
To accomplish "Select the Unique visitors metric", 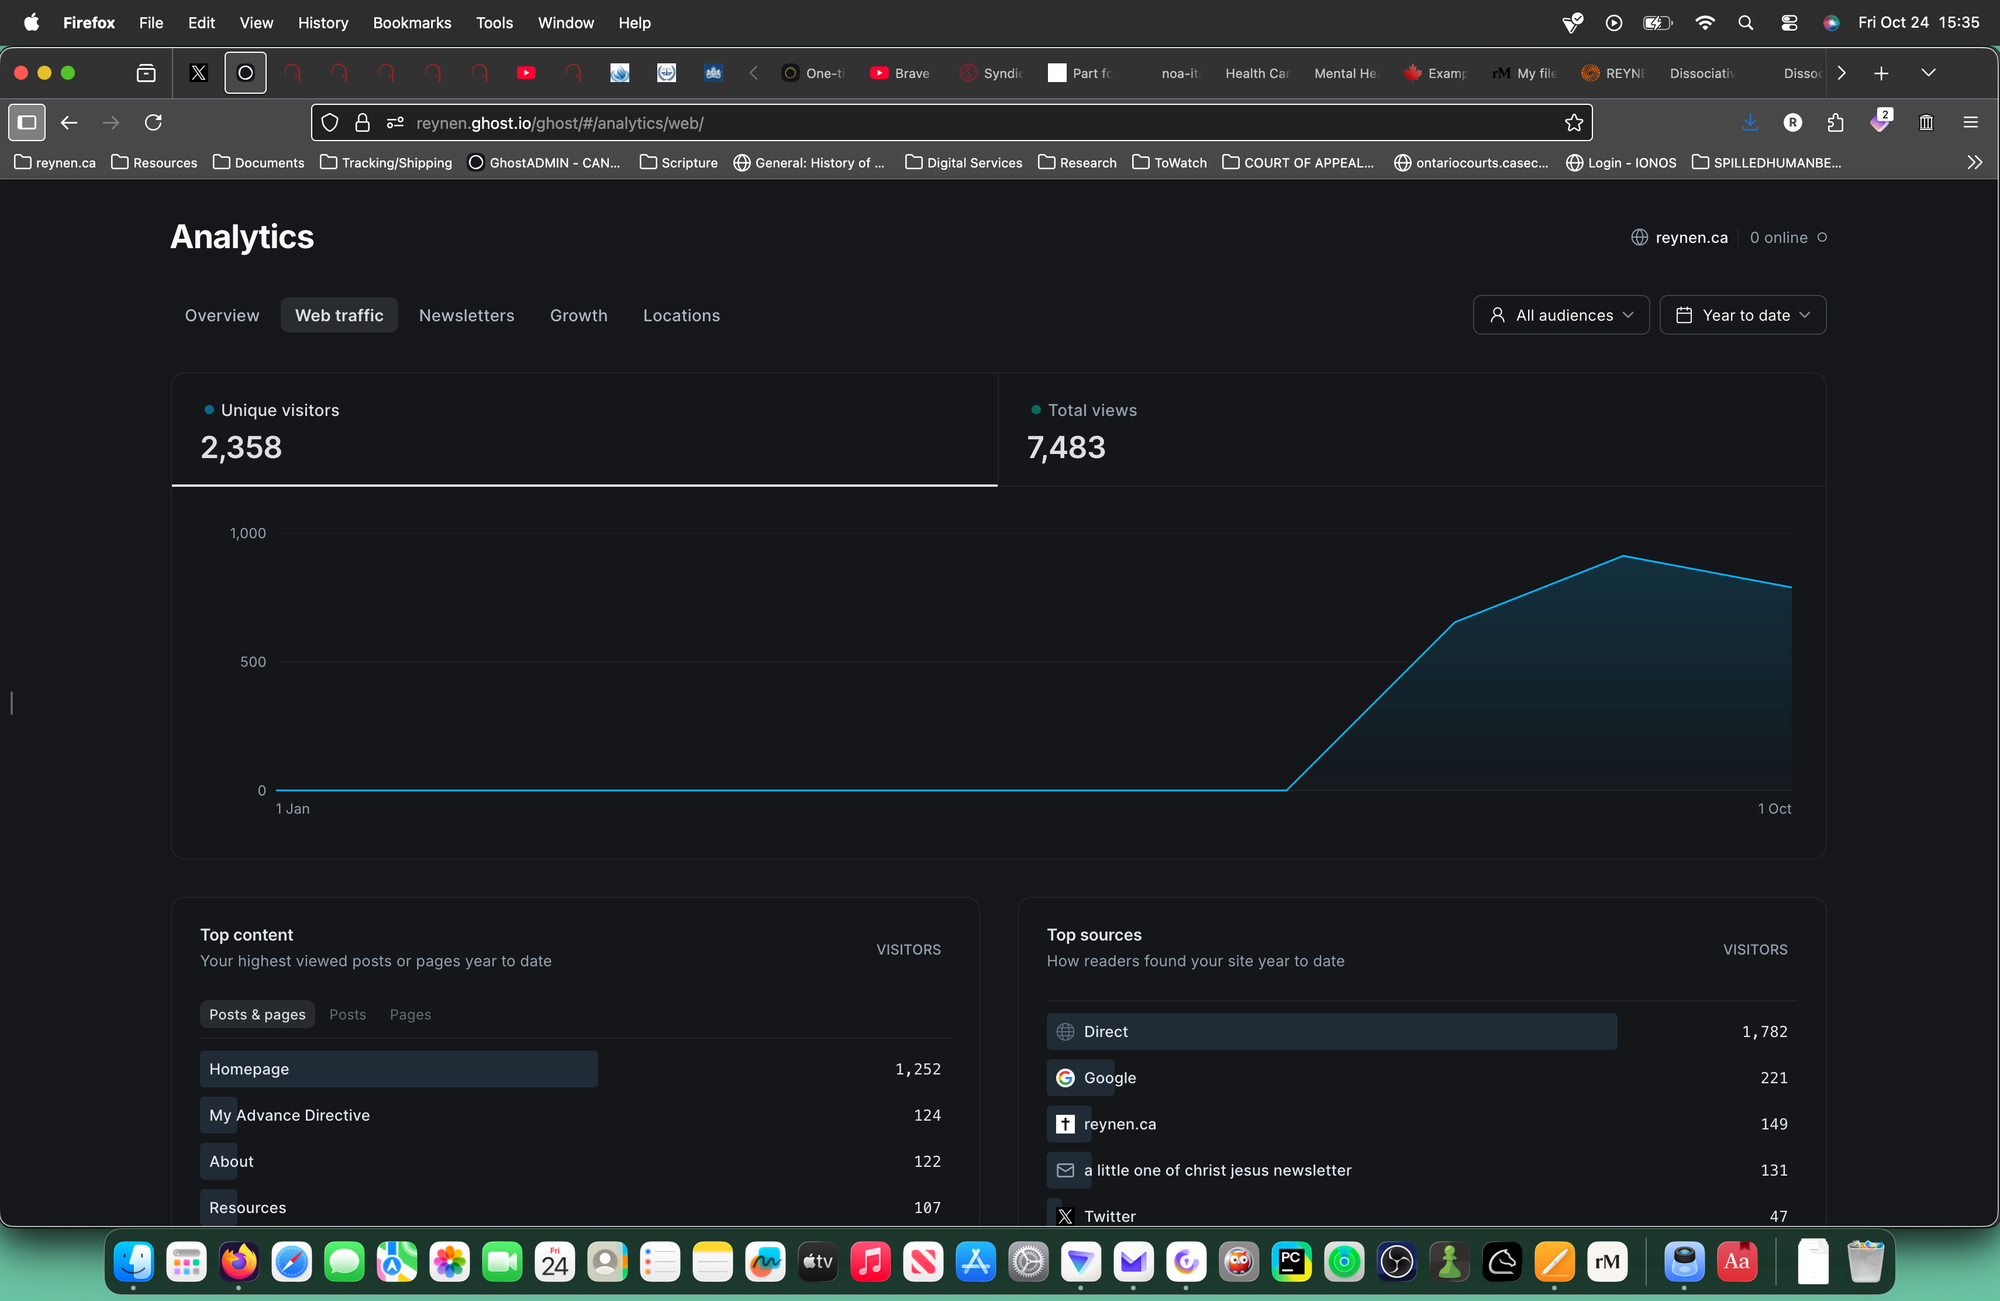I will click(x=280, y=430).
